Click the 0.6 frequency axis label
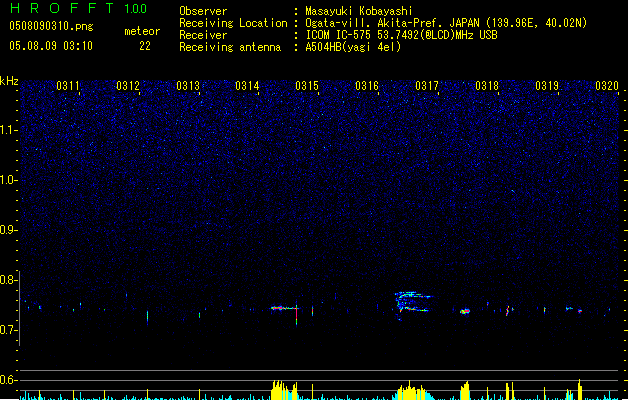The height and width of the screenshot is (400, 629). [x=8, y=380]
